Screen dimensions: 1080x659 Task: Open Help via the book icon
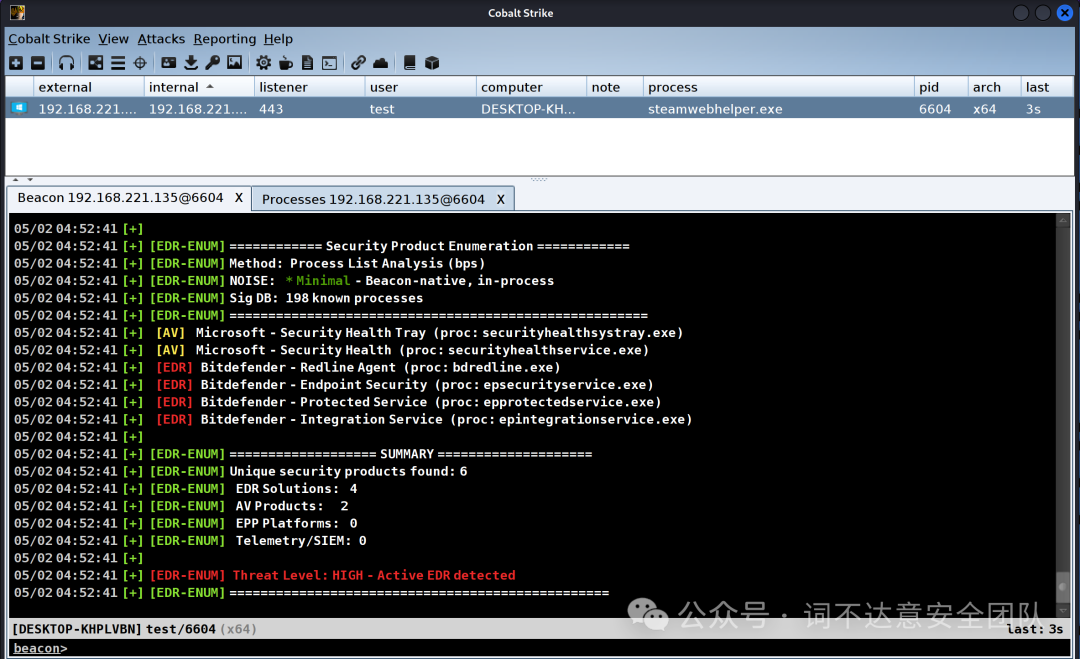[409, 63]
